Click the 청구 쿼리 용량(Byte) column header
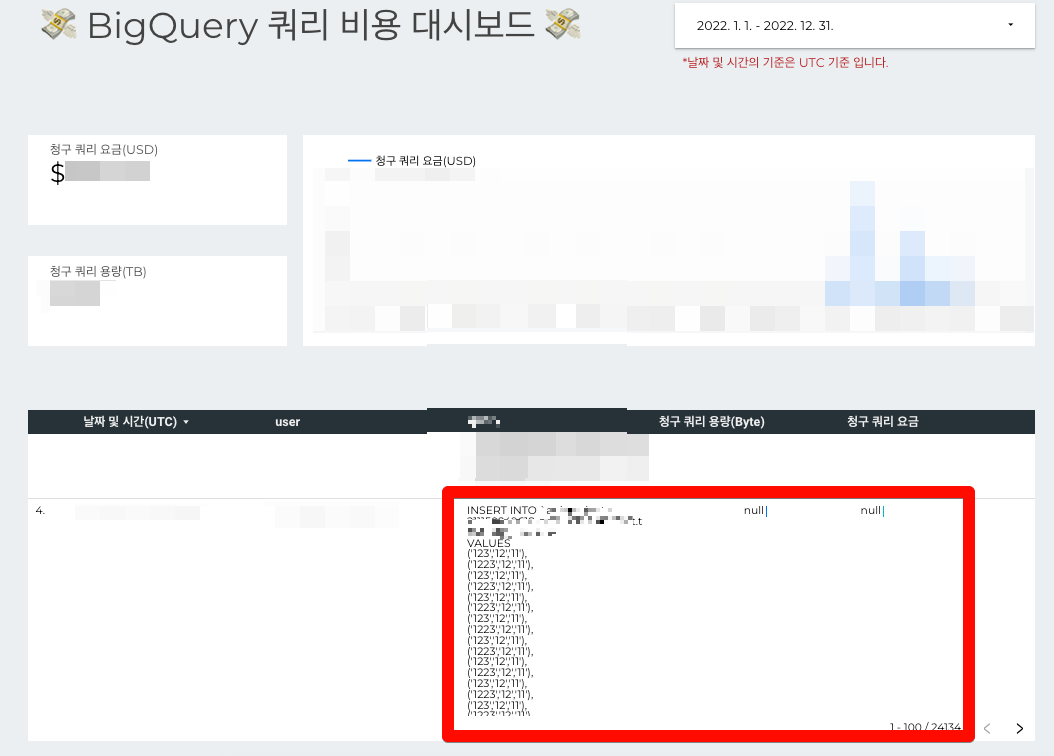The height and width of the screenshot is (756, 1054). point(712,421)
